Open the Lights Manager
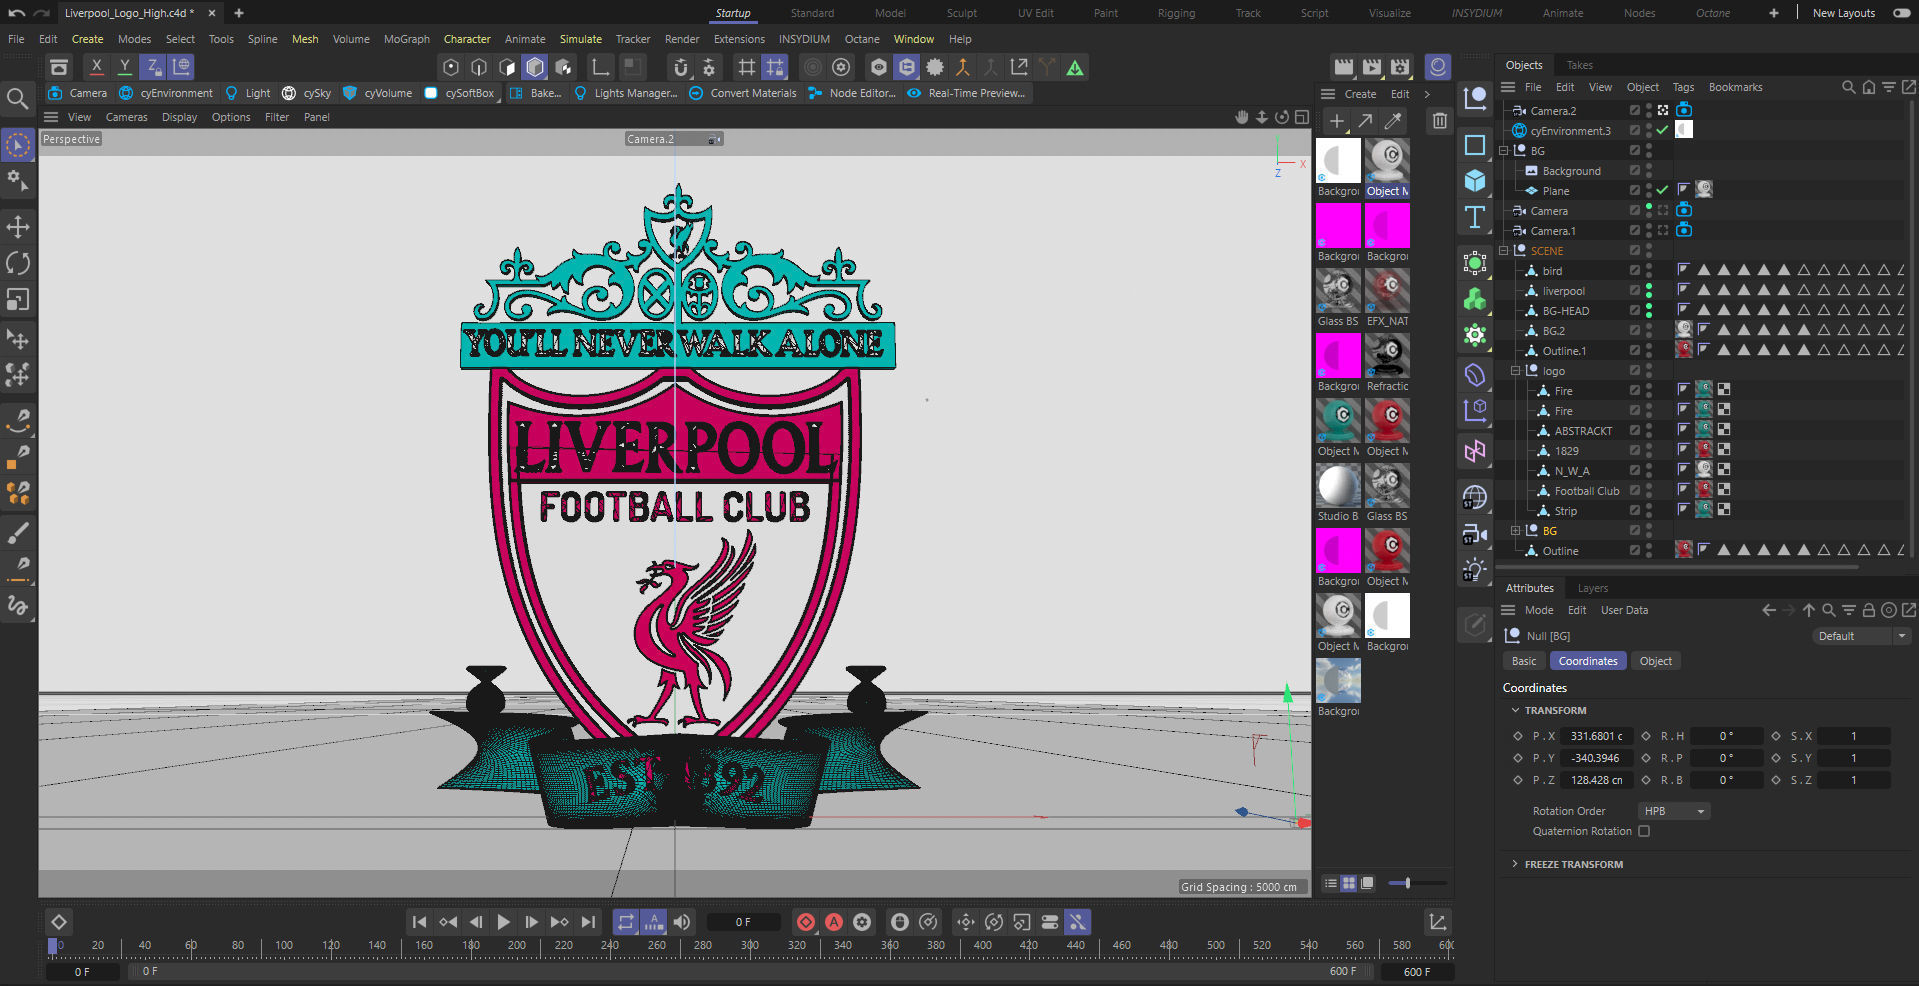The height and width of the screenshot is (986, 1919). coord(626,93)
